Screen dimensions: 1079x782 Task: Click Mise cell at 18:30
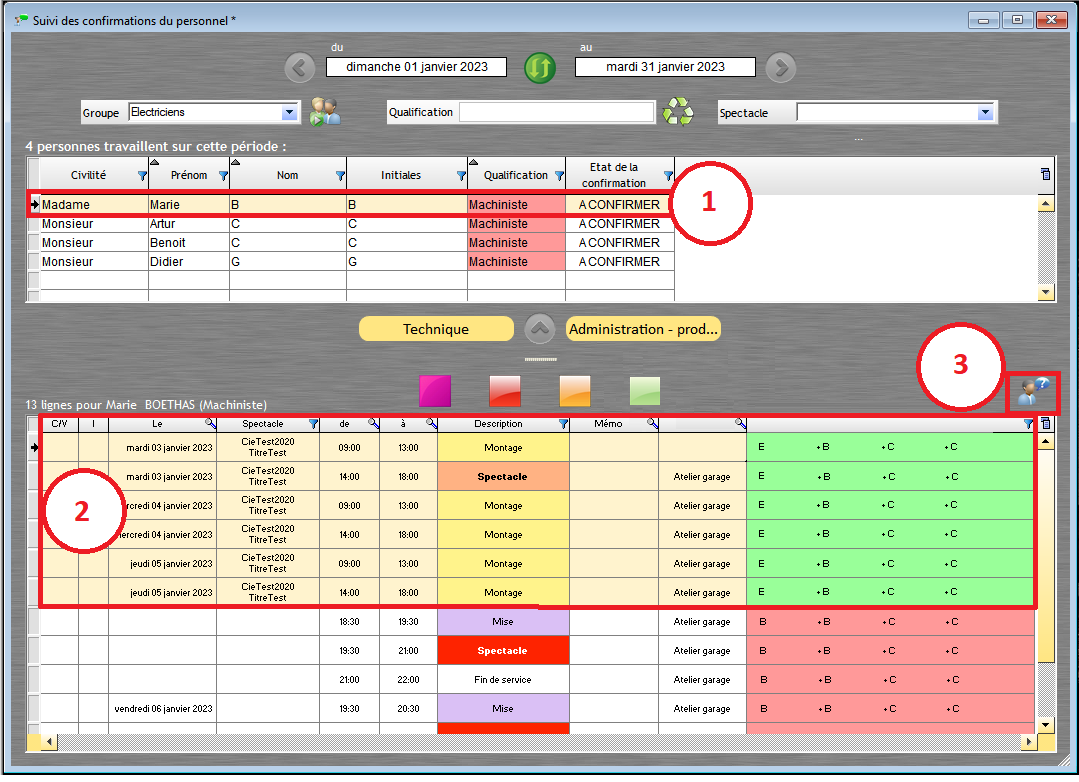pos(503,622)
